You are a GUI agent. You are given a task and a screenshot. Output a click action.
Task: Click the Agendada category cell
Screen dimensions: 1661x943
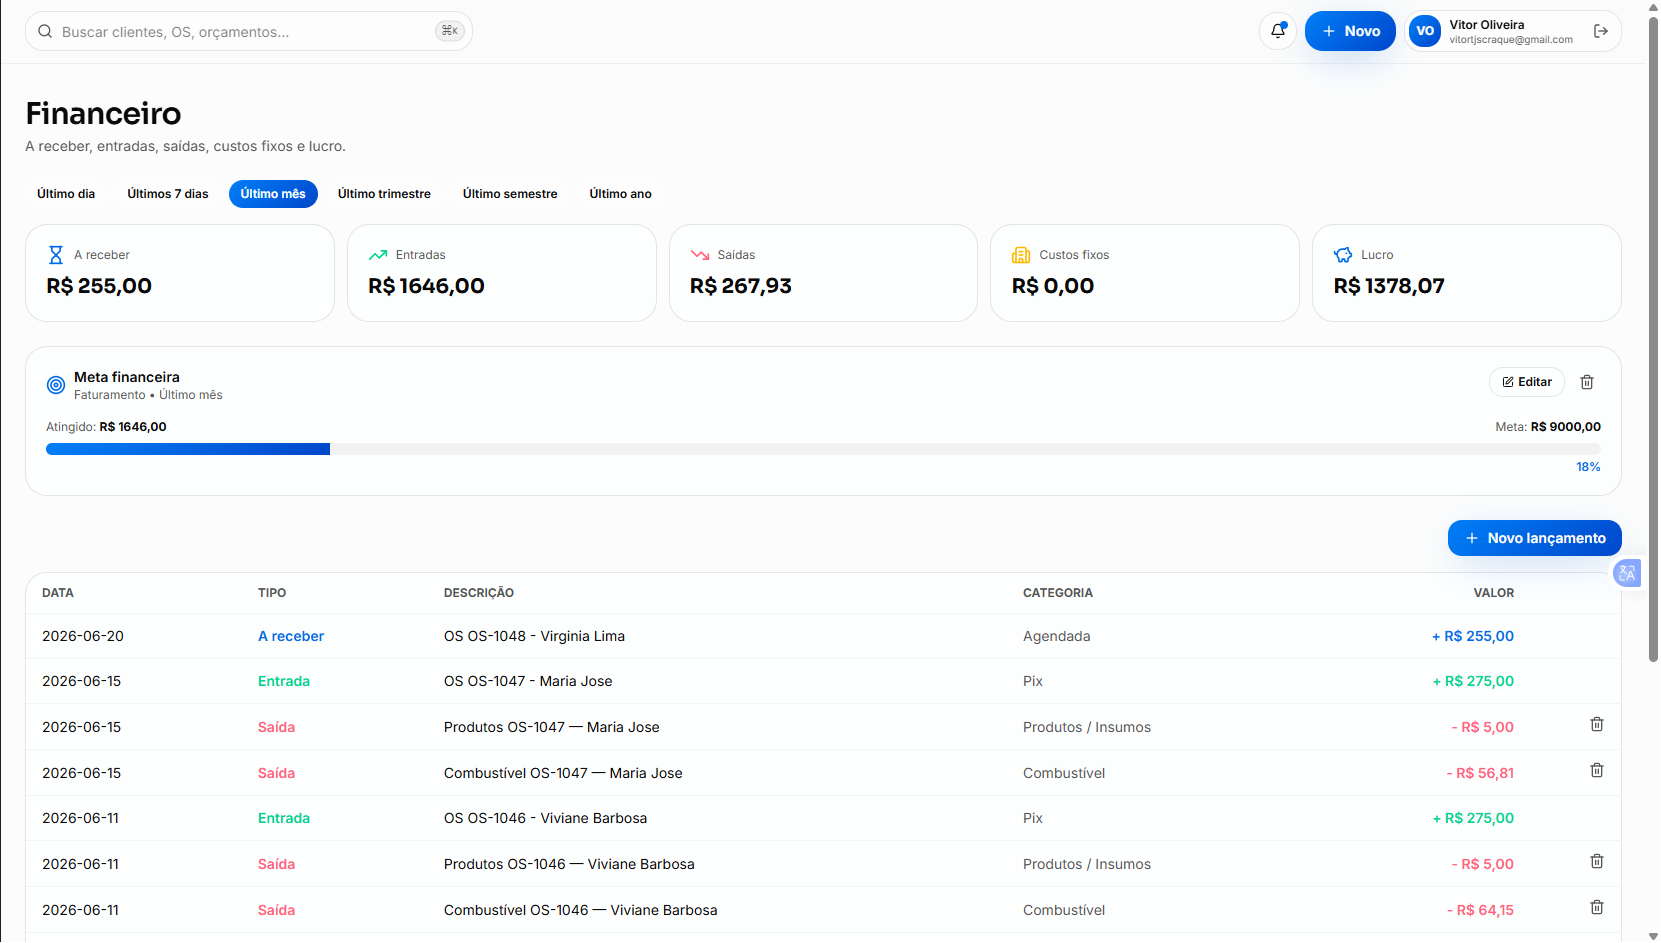[x=1057, y=636]
